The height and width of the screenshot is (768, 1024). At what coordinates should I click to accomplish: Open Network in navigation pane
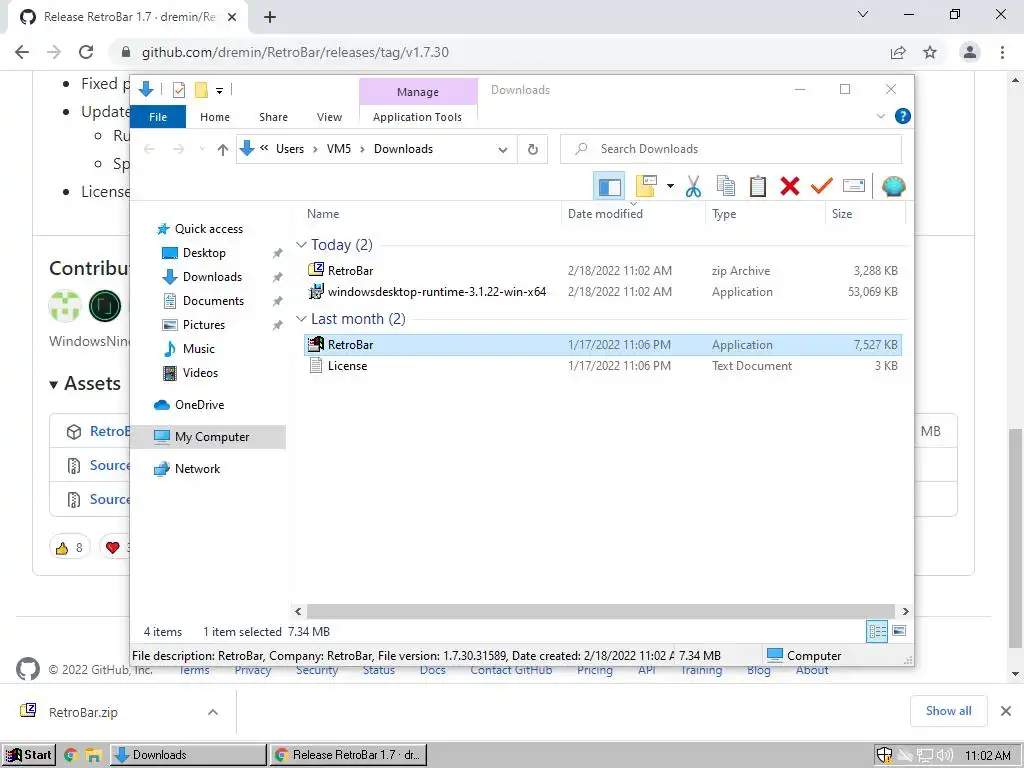197,469
